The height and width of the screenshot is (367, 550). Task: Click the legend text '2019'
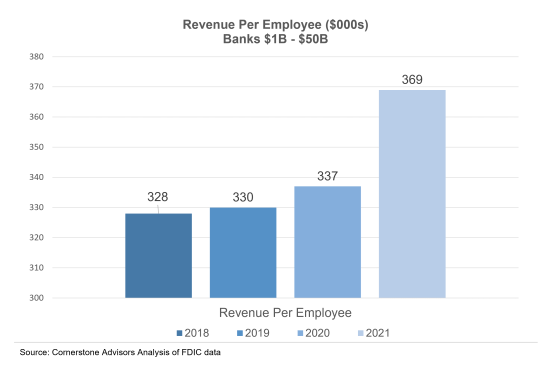(257, 333)
